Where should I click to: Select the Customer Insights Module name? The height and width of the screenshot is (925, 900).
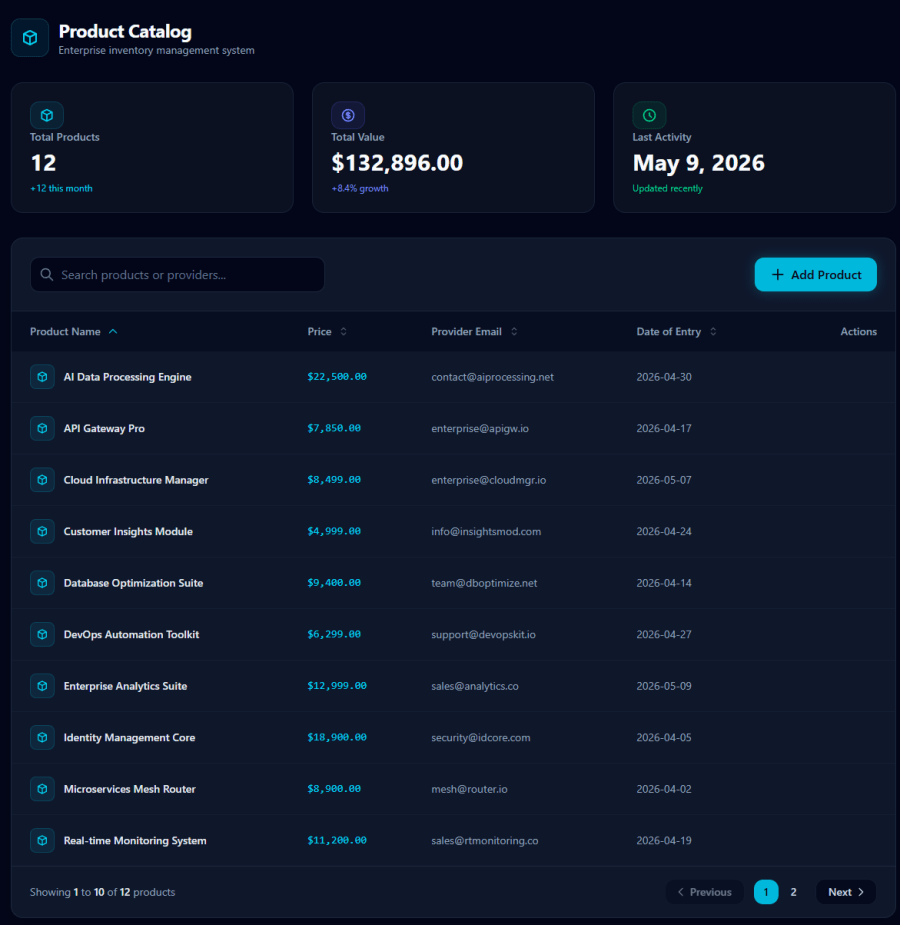point(128,532)
